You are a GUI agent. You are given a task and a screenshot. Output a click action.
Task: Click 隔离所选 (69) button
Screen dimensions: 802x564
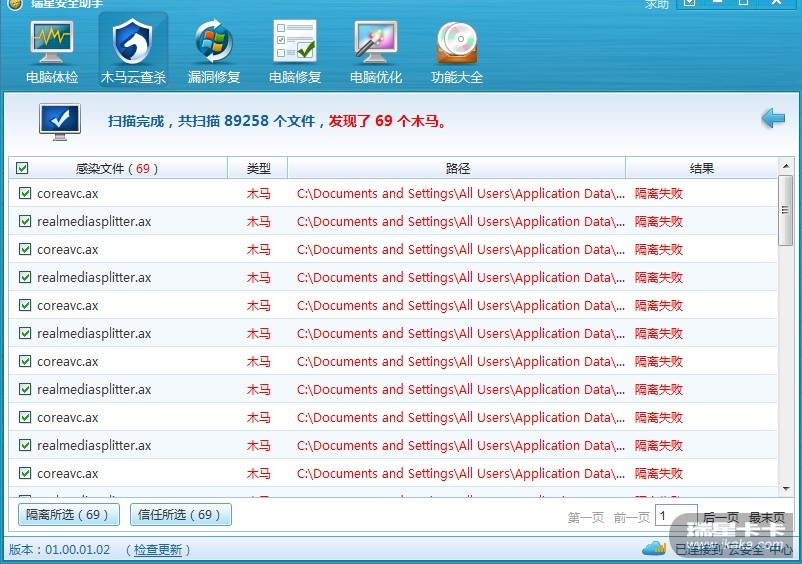[x=69, y=514]
